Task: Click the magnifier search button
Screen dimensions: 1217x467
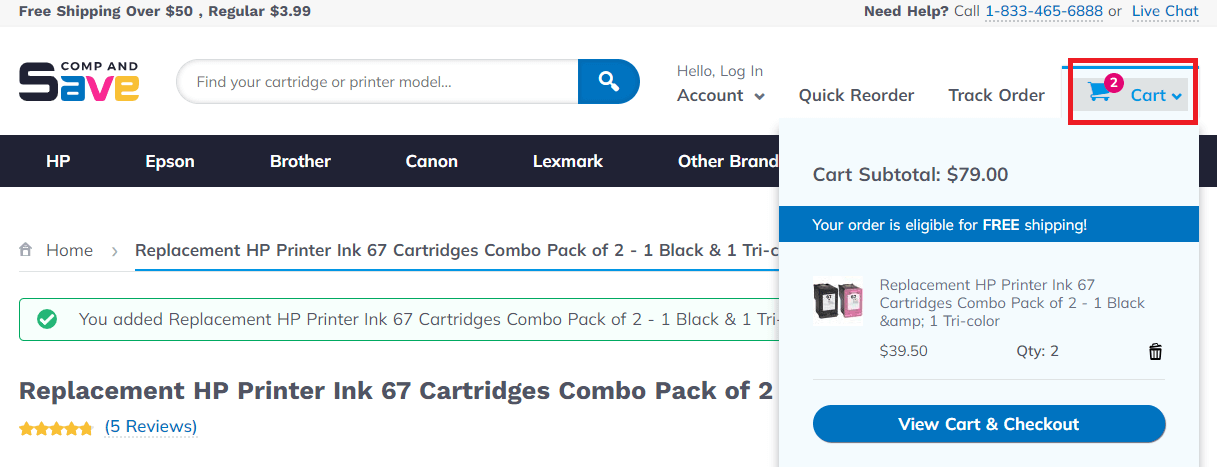Action: [608, 81]
